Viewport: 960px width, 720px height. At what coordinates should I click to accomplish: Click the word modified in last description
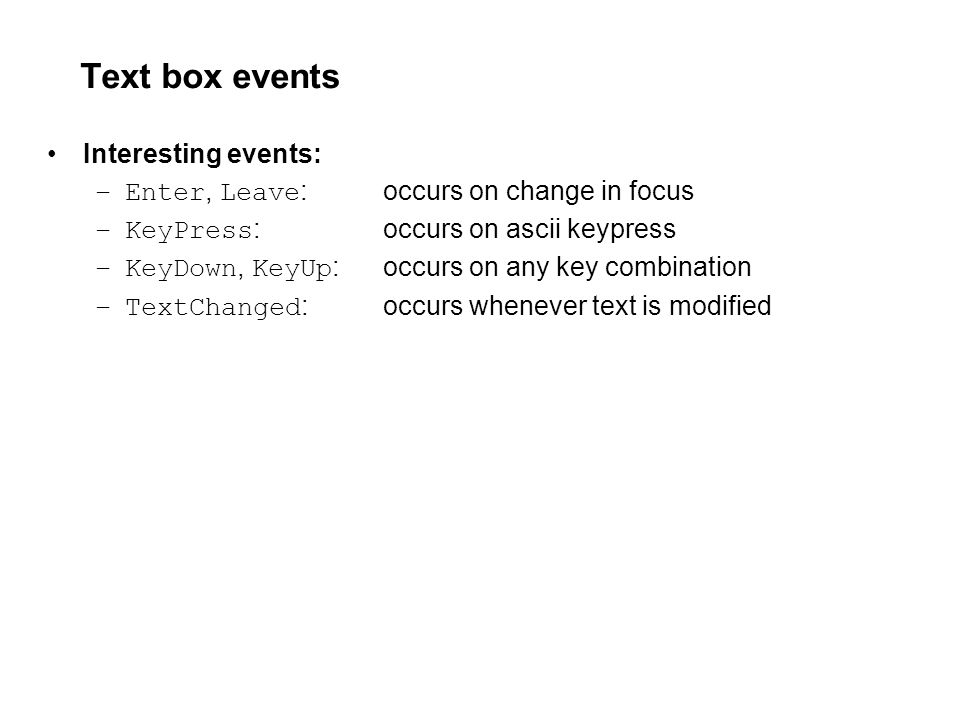pos(720,306)
